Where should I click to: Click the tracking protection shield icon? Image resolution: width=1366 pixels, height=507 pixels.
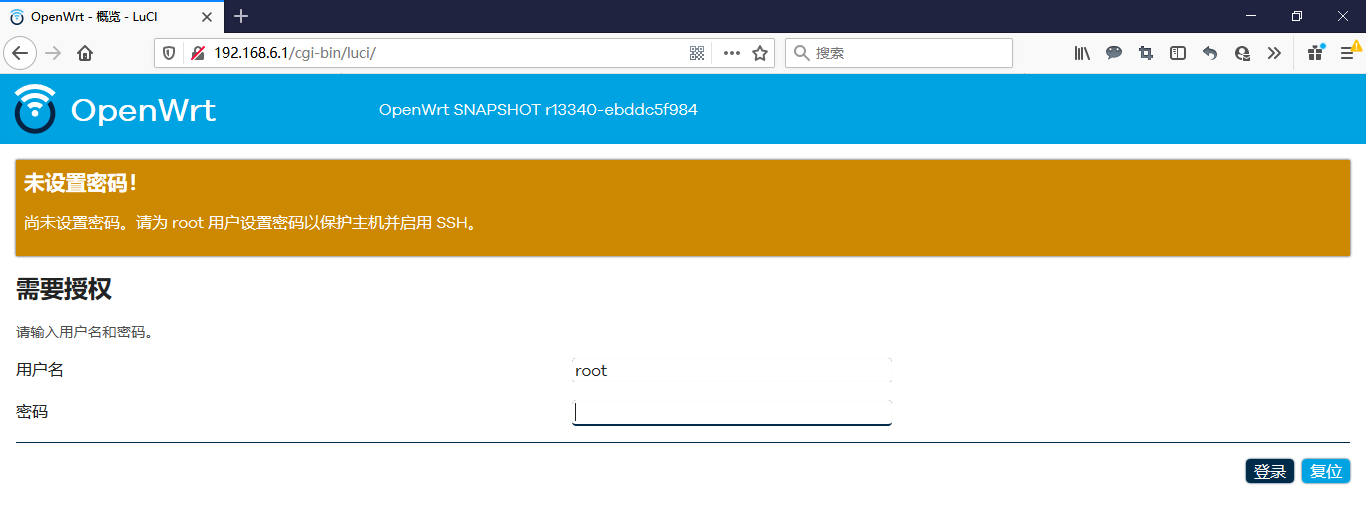(169, 53)
